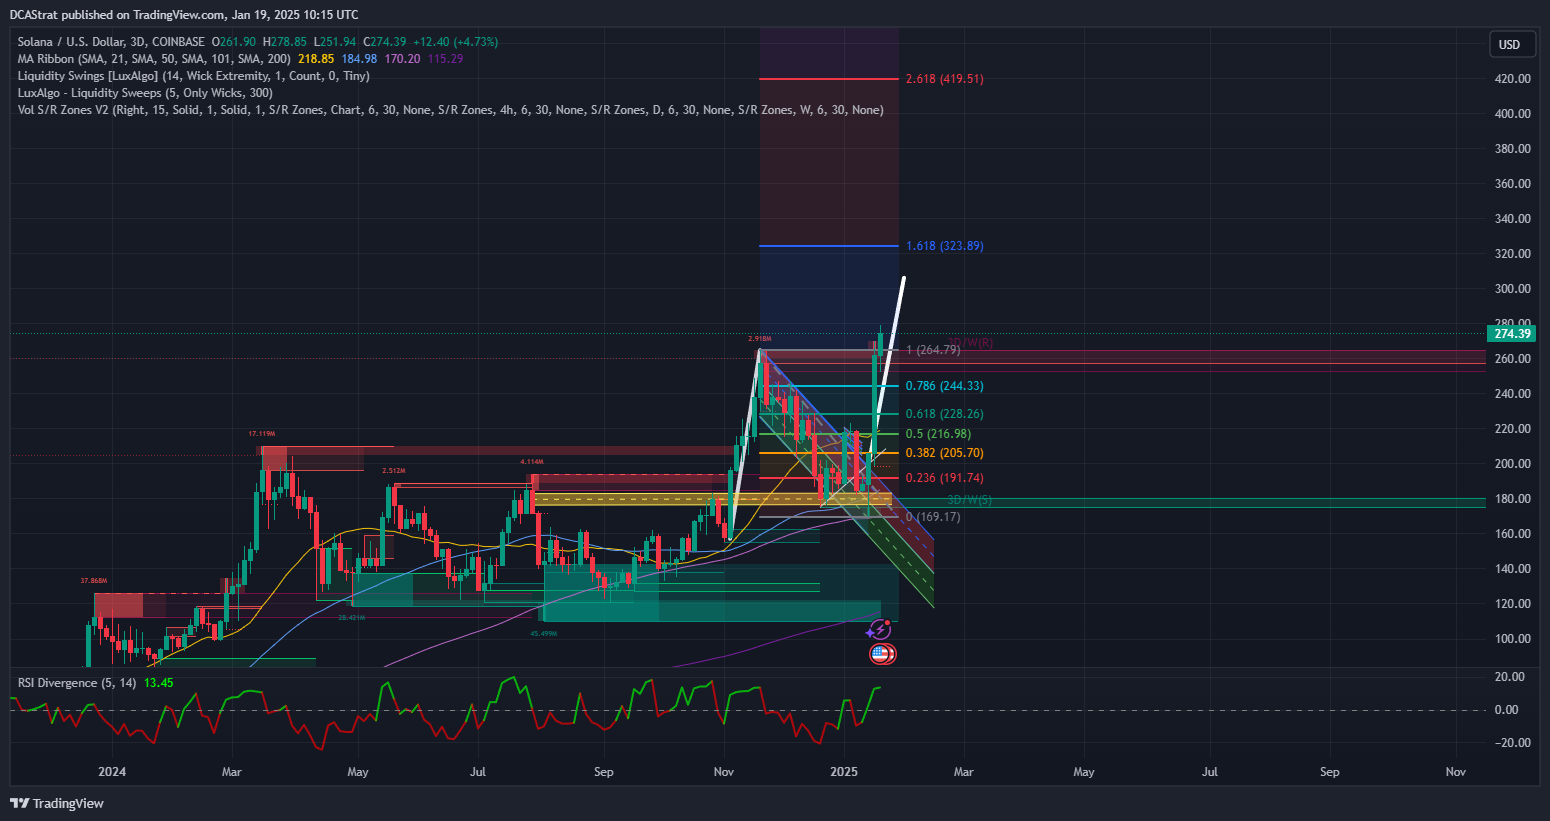Click the 274.39 current price label
1550x821 pixels.
pos(1511,334)
